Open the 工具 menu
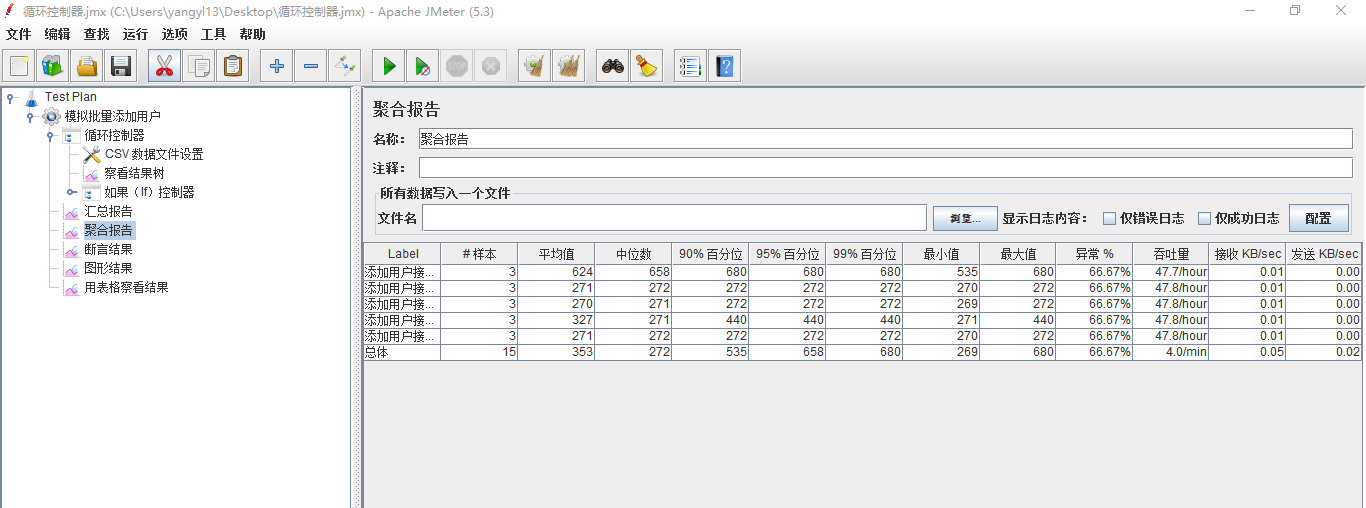The height and width of the screenshot is (508, 1366). (213, 34)
